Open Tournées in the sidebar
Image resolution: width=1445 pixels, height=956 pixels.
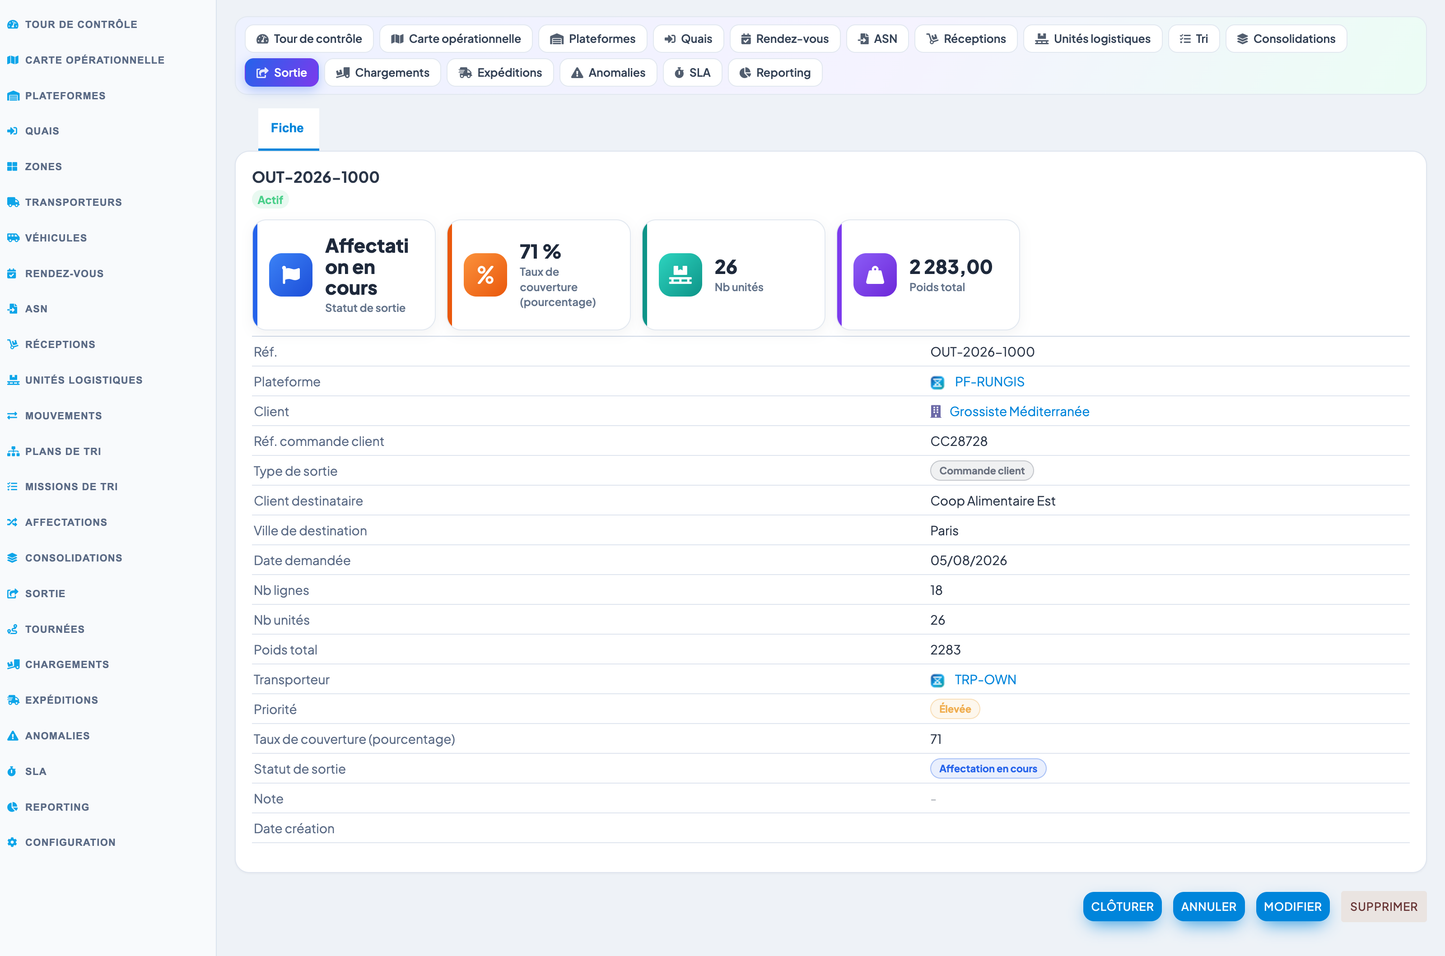coord(54,629)
